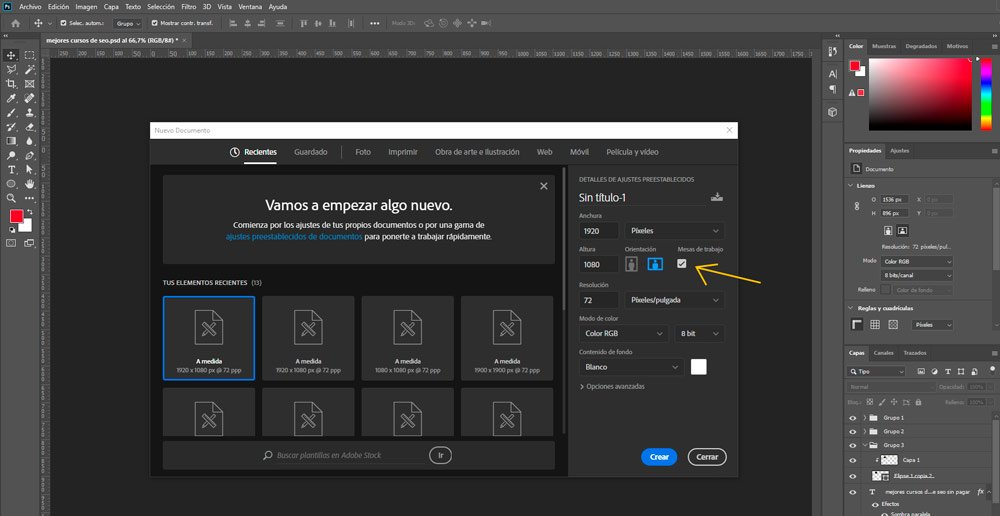Click the swap foreground/background colors arrow
Screen dimensions: 1000x516
(28, 213)
